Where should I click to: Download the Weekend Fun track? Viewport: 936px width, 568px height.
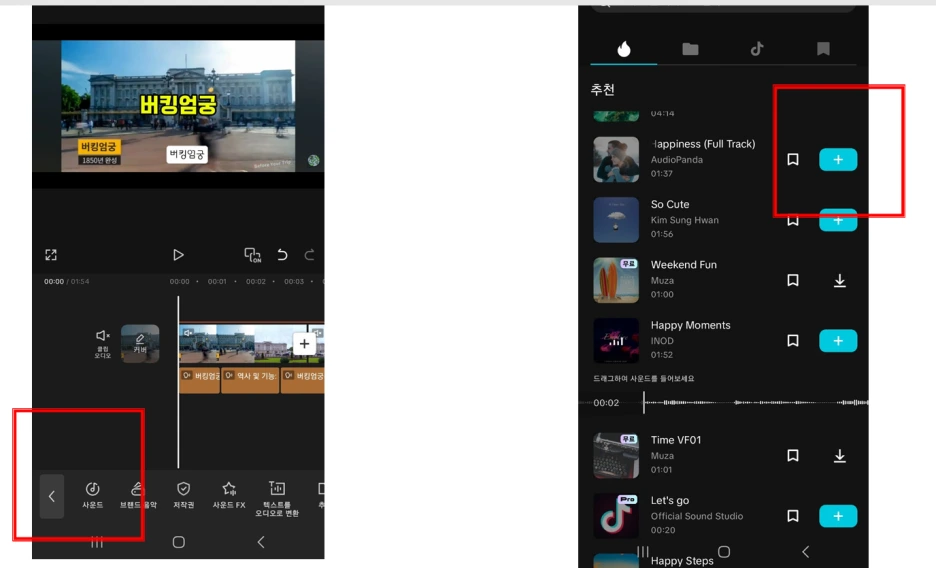pyautogui.click(x=839, y=280)
